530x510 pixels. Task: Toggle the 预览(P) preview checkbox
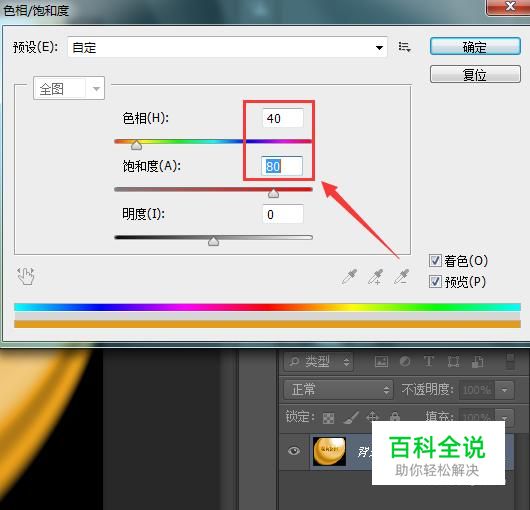pyautogui.click(x=435, y=281)
